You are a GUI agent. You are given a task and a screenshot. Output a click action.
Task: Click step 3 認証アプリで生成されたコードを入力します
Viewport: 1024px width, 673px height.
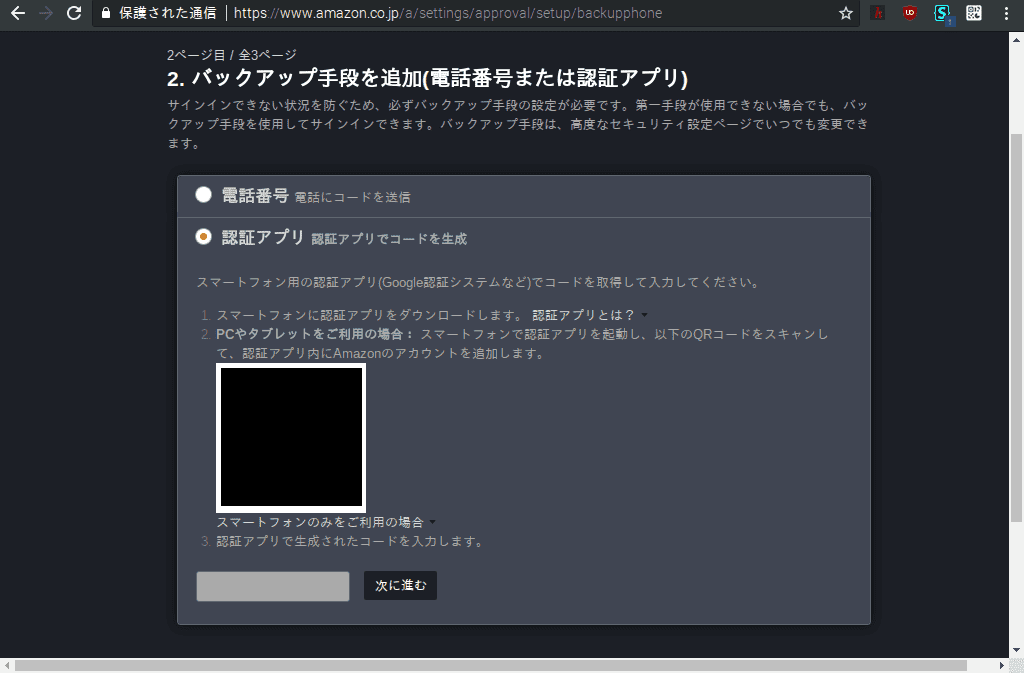pos(349,541)
